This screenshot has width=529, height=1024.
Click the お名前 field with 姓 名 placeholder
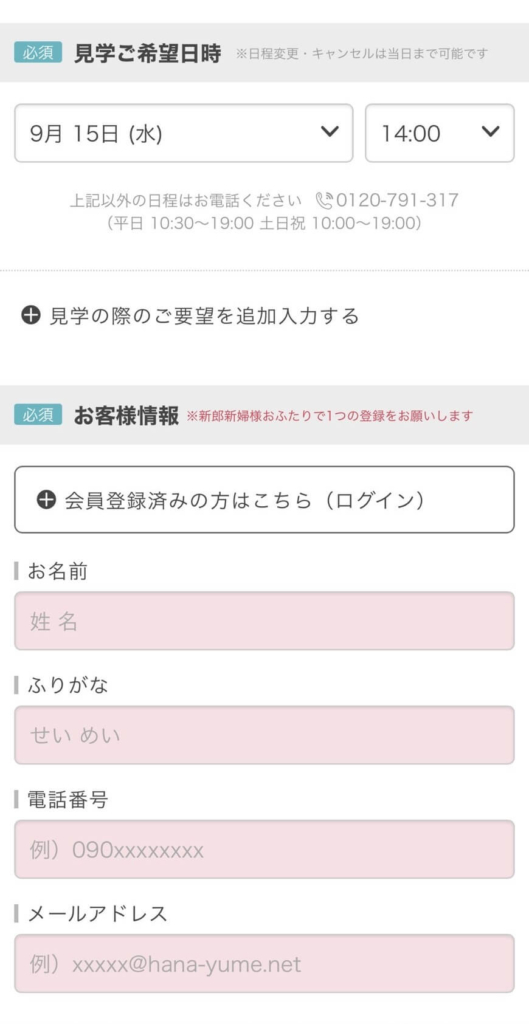(x=264, y=621)
